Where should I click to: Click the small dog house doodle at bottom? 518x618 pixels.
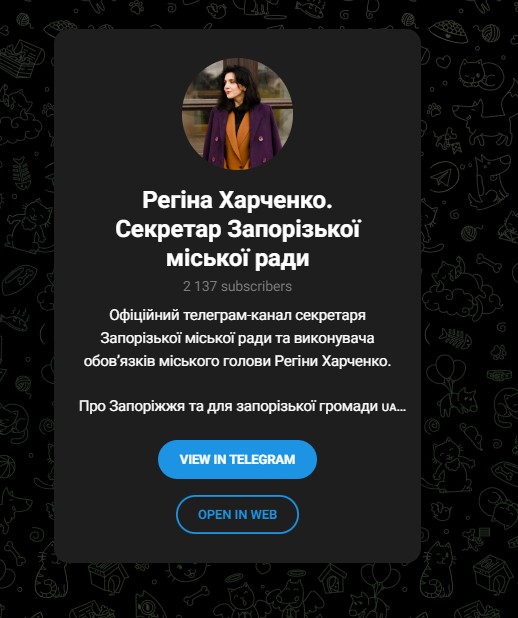pos(331,580)
